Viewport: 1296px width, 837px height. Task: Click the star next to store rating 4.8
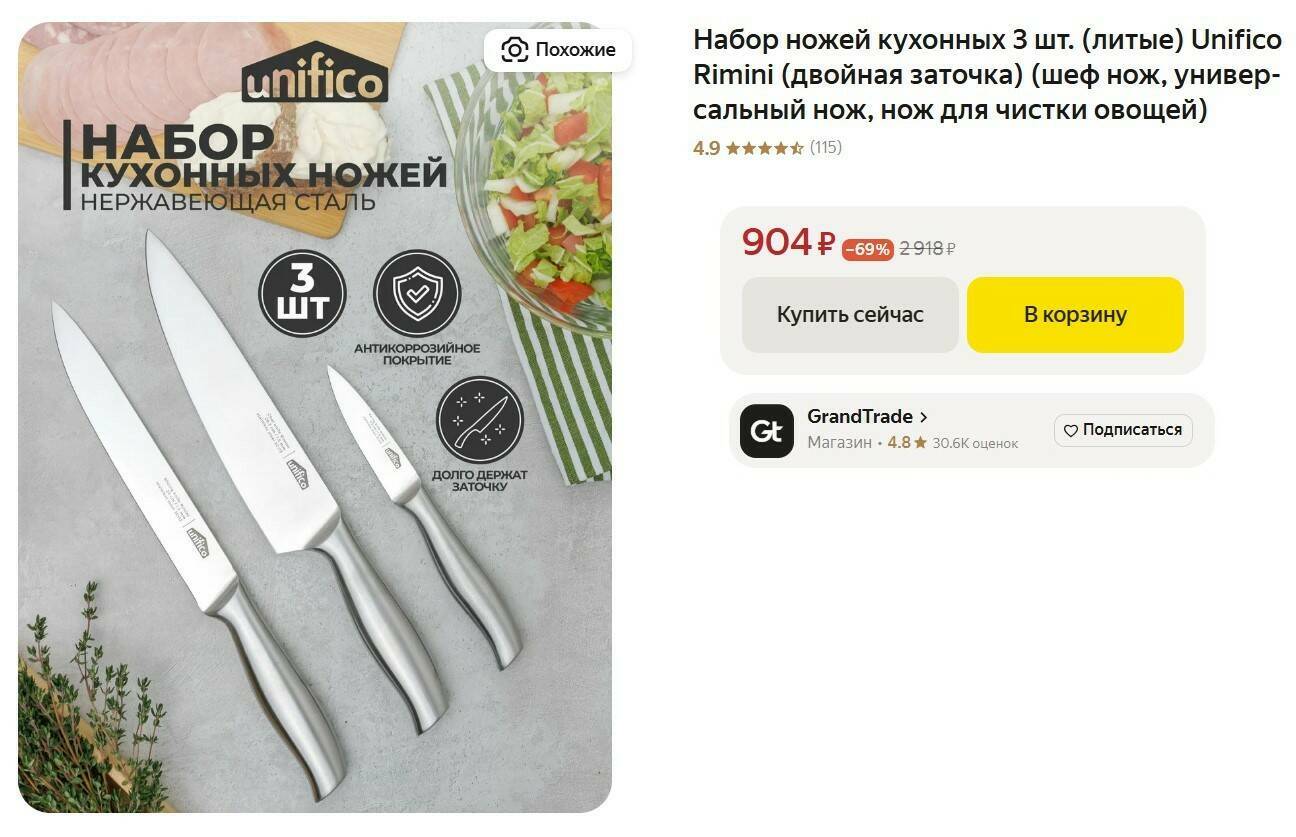tap(920, 443)
